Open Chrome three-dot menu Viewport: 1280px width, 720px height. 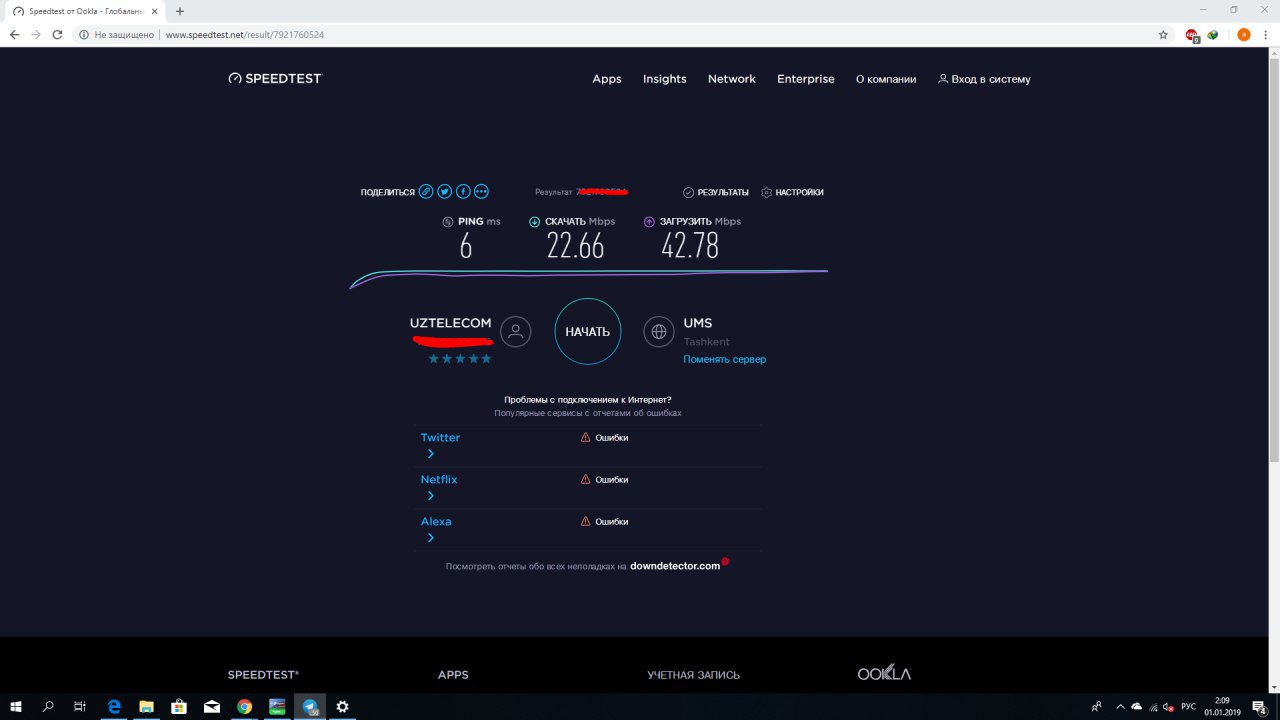pyautogui.click(x=1266, y=34)
